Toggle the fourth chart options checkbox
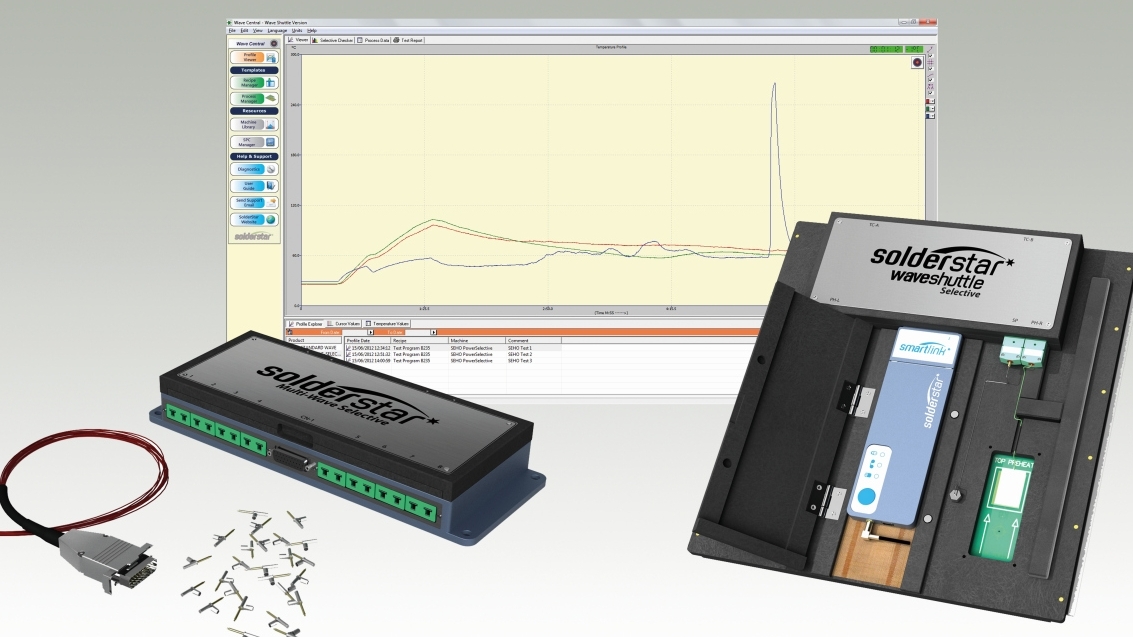The image size is (1133, 637). pos(930,92)
